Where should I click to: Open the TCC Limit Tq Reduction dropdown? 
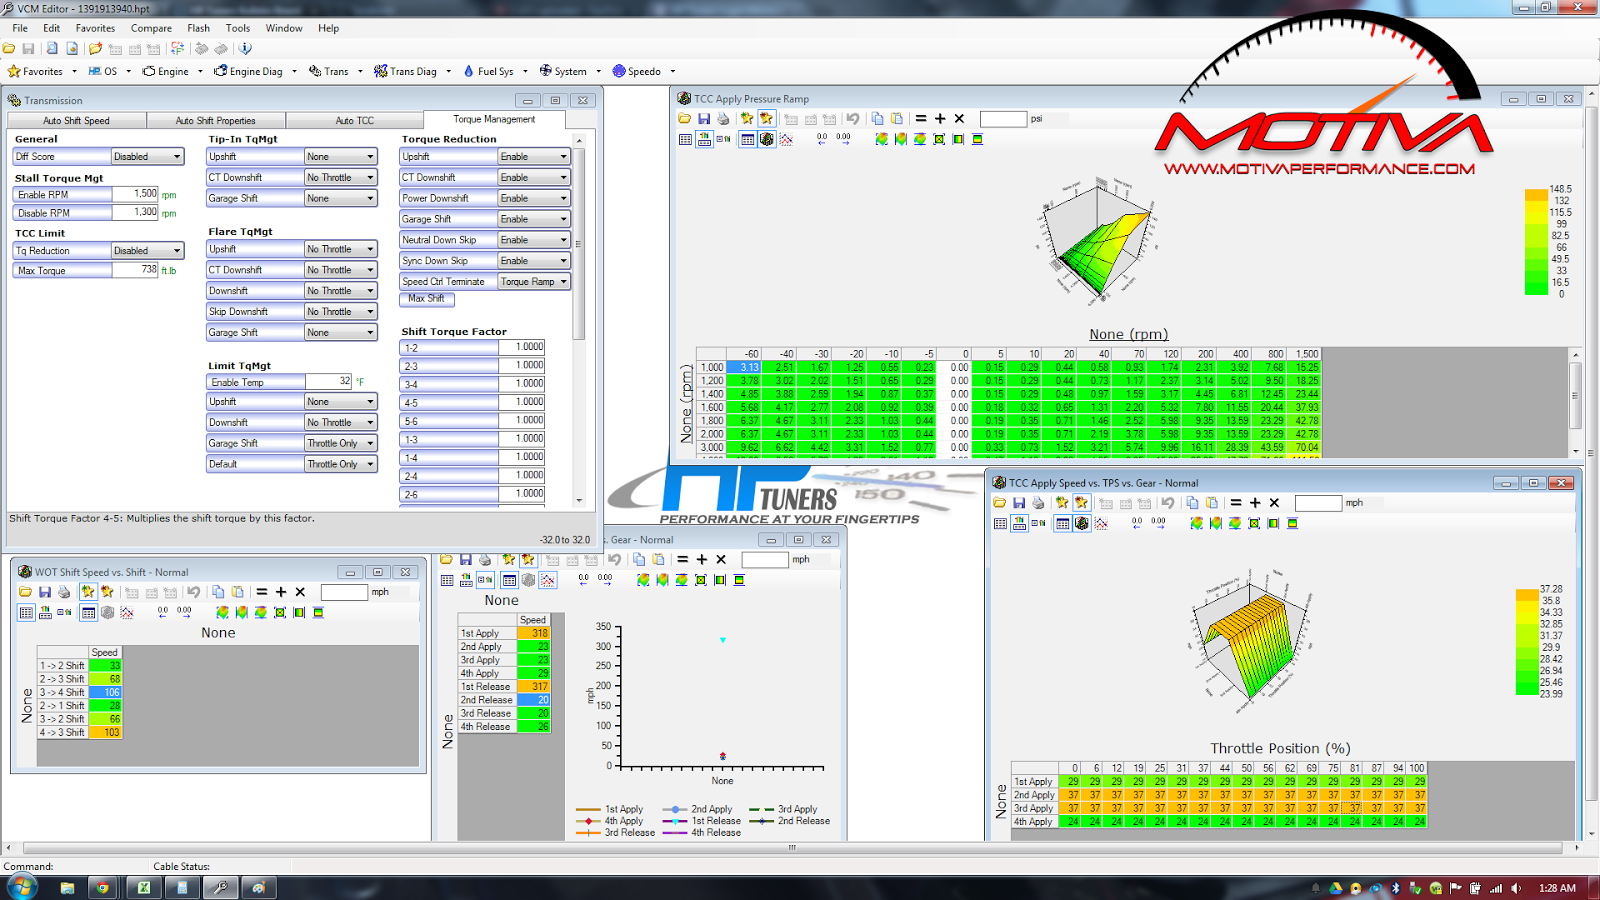(x=177, y=251)
